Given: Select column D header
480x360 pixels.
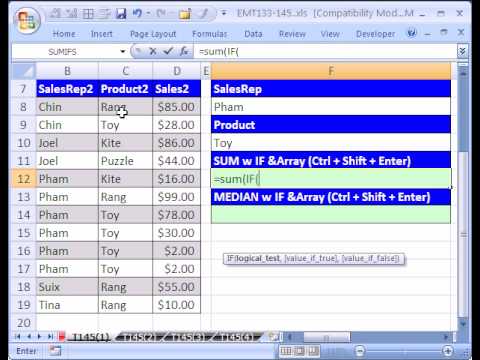Looking at the screenshot, I should (177, 71).
